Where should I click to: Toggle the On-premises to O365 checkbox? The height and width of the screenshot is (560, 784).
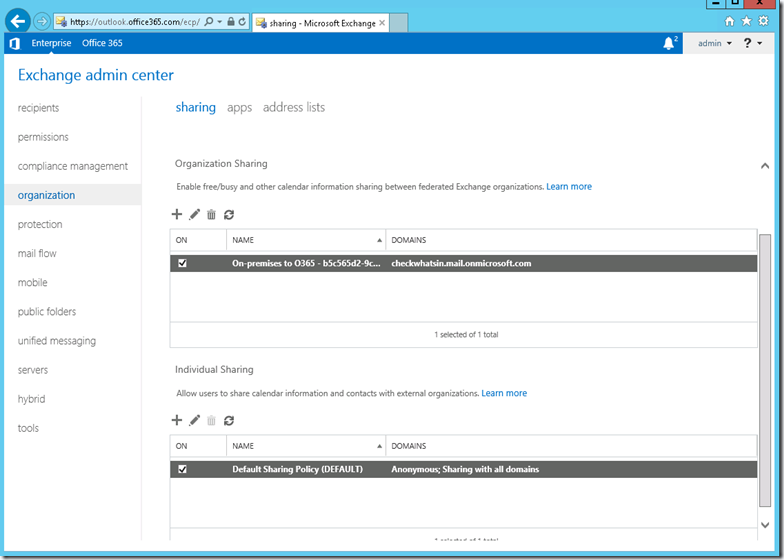[x=182, y=263]
